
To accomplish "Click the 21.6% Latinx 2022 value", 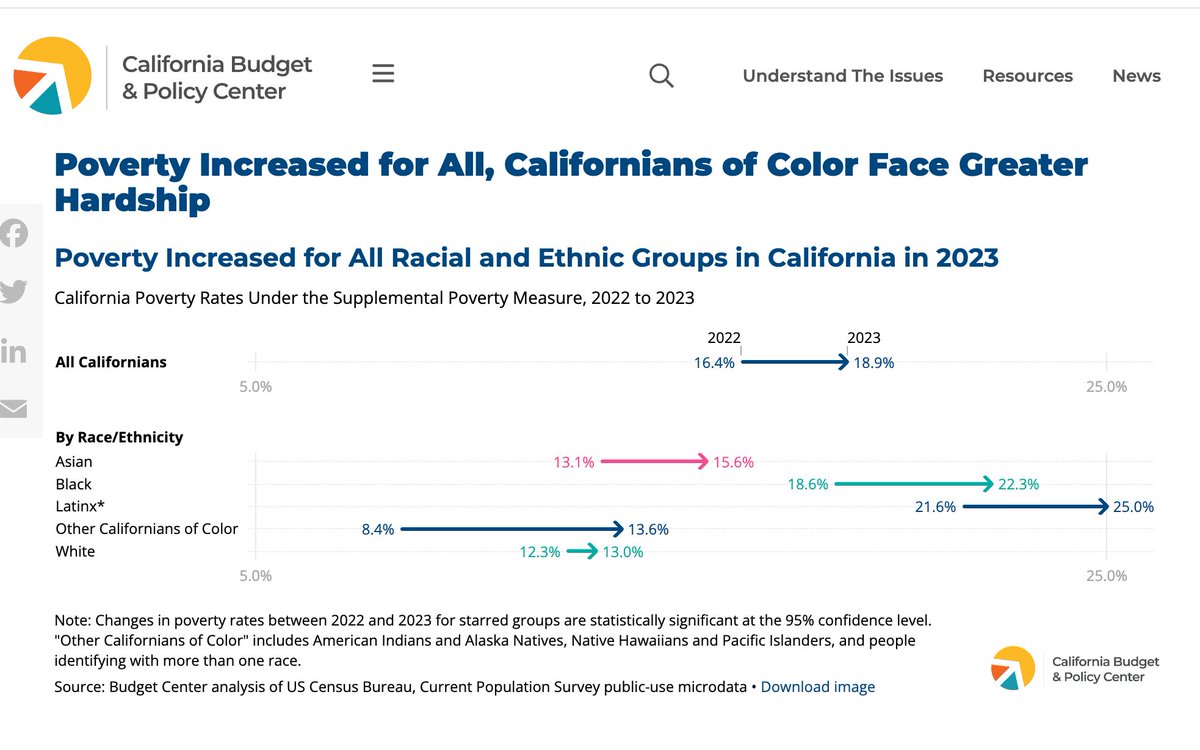I will click(936, 507).
